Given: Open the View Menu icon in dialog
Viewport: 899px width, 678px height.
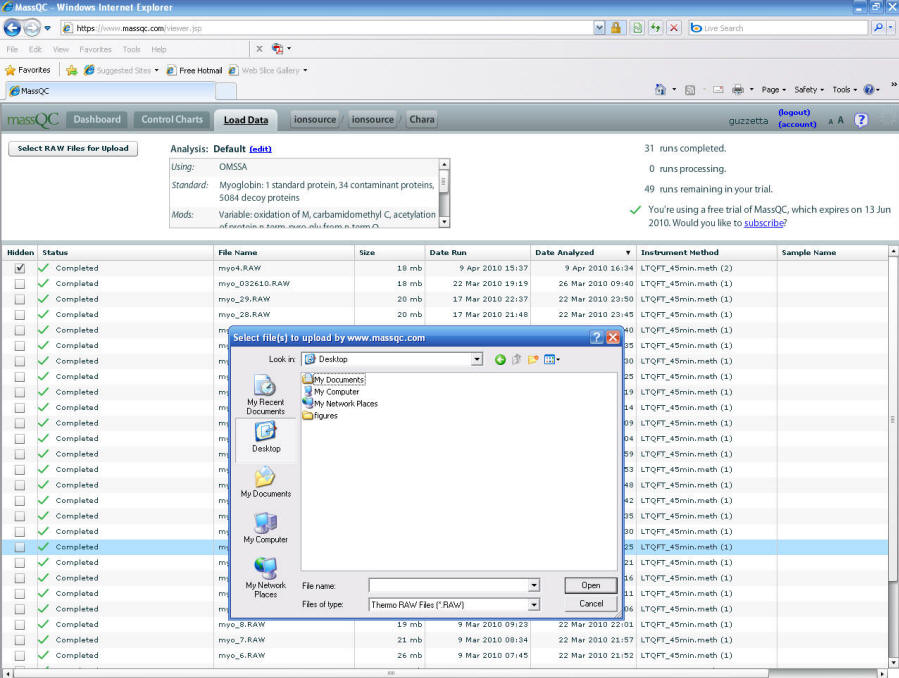Looking at the screenshot, I should tap(552, 359).
